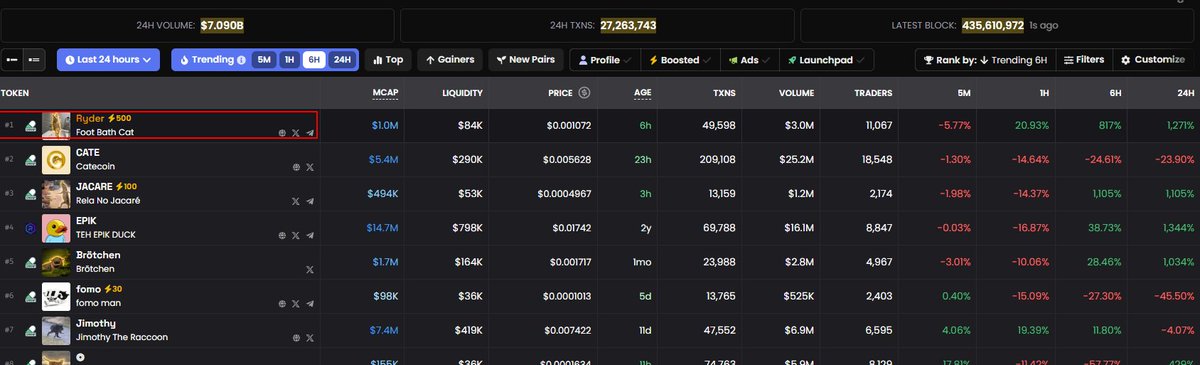Sort by the MCAP column header
1200x365 pixels.
pos(386,92)
